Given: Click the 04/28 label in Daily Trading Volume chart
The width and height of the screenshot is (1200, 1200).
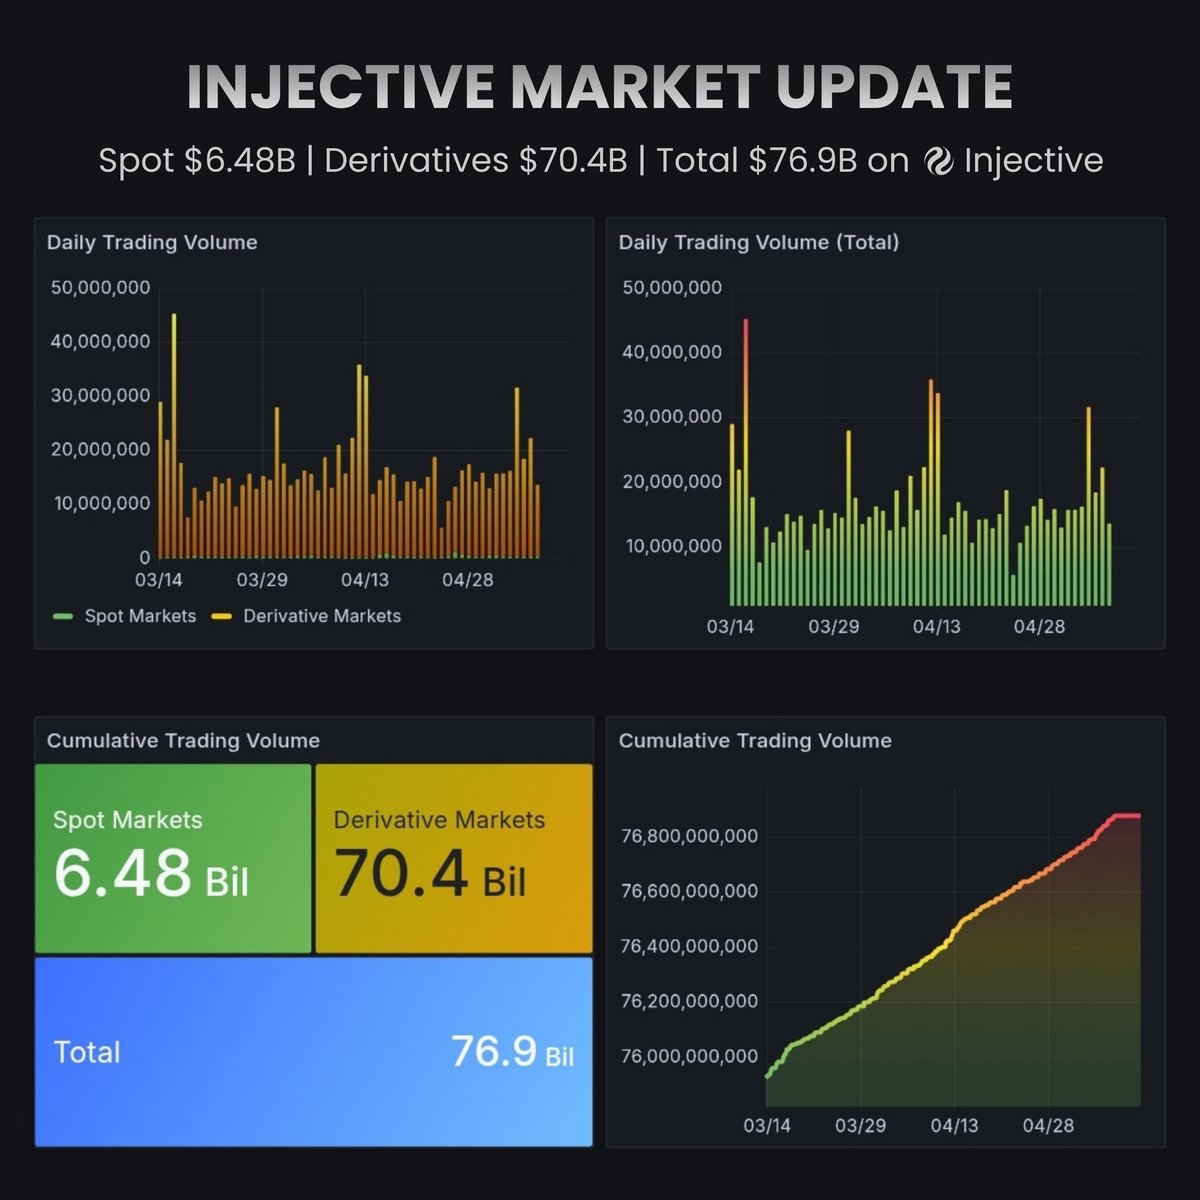Looking at the screenshot, I should click(467, 580).
